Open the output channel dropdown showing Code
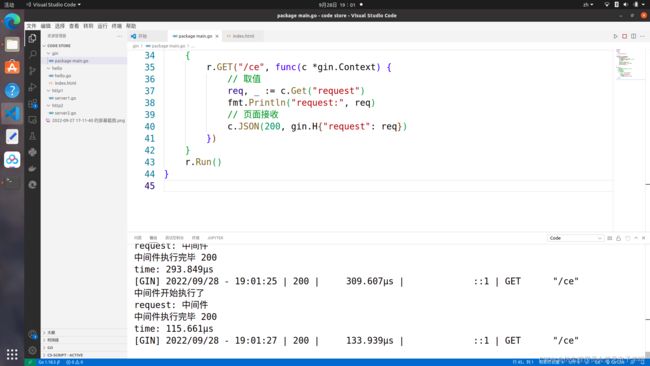650x366 pixels. coord(575,238)
